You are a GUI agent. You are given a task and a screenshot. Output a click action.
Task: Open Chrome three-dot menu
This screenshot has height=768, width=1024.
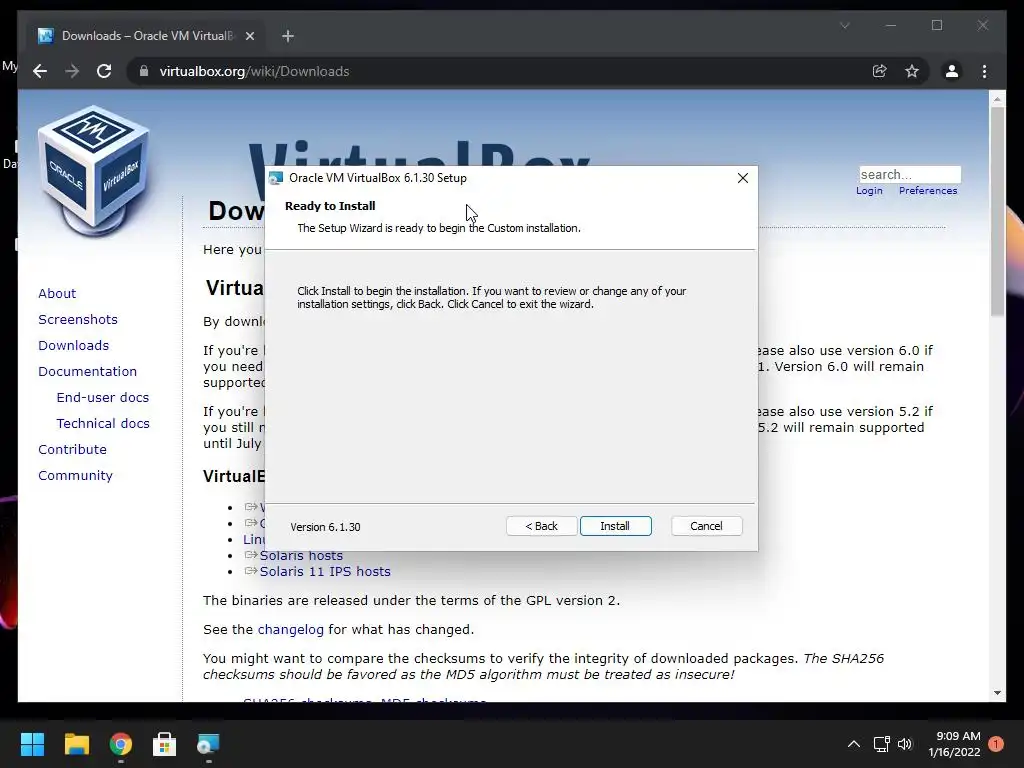[984, 71]
